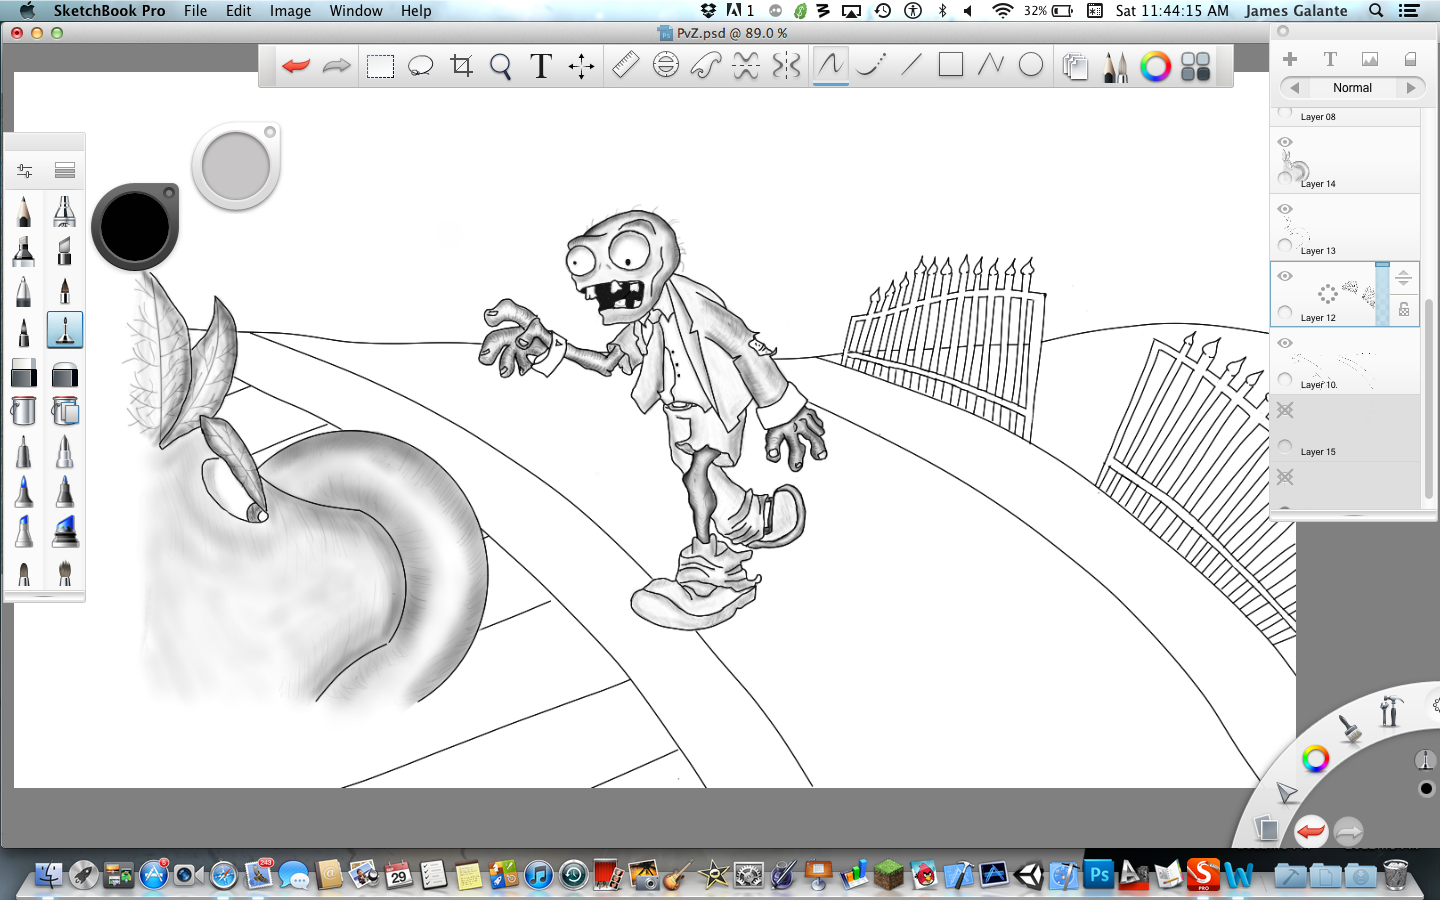The image size is (1440, 900).
Task: Select Layer 14 thumbnail
Action: [x=1296, y=168]
